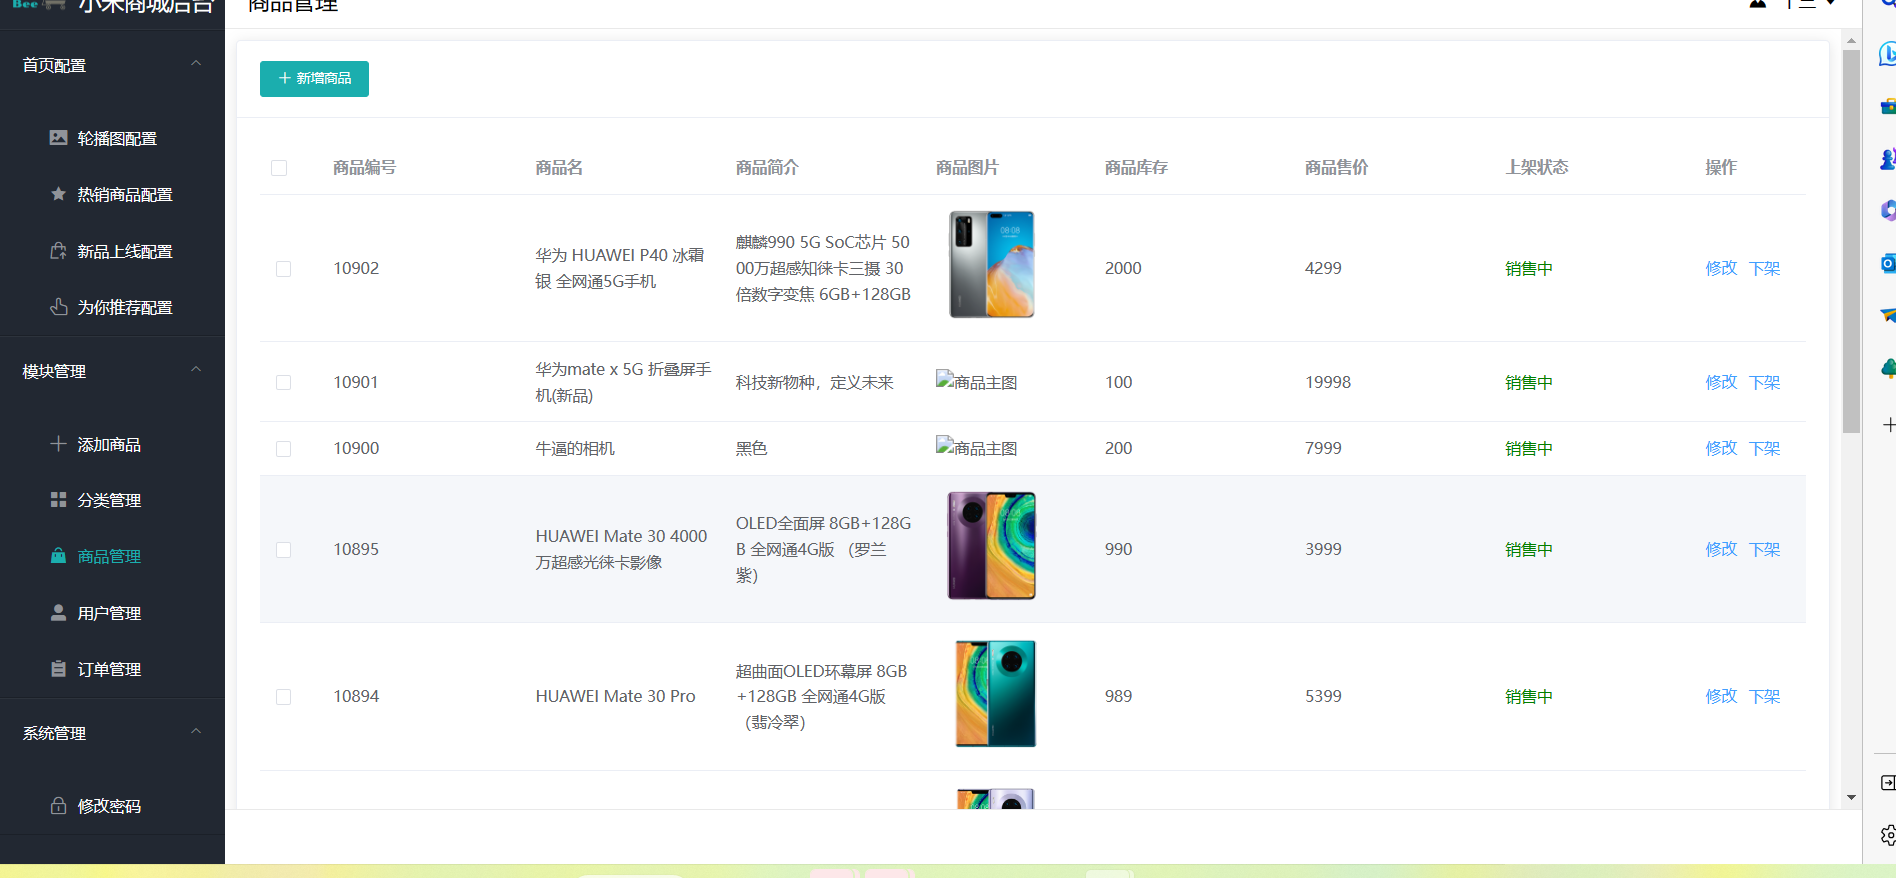The image size is (1896, 878).
Task: Click 下架 for product 10902
Action: pos(1765,268)
